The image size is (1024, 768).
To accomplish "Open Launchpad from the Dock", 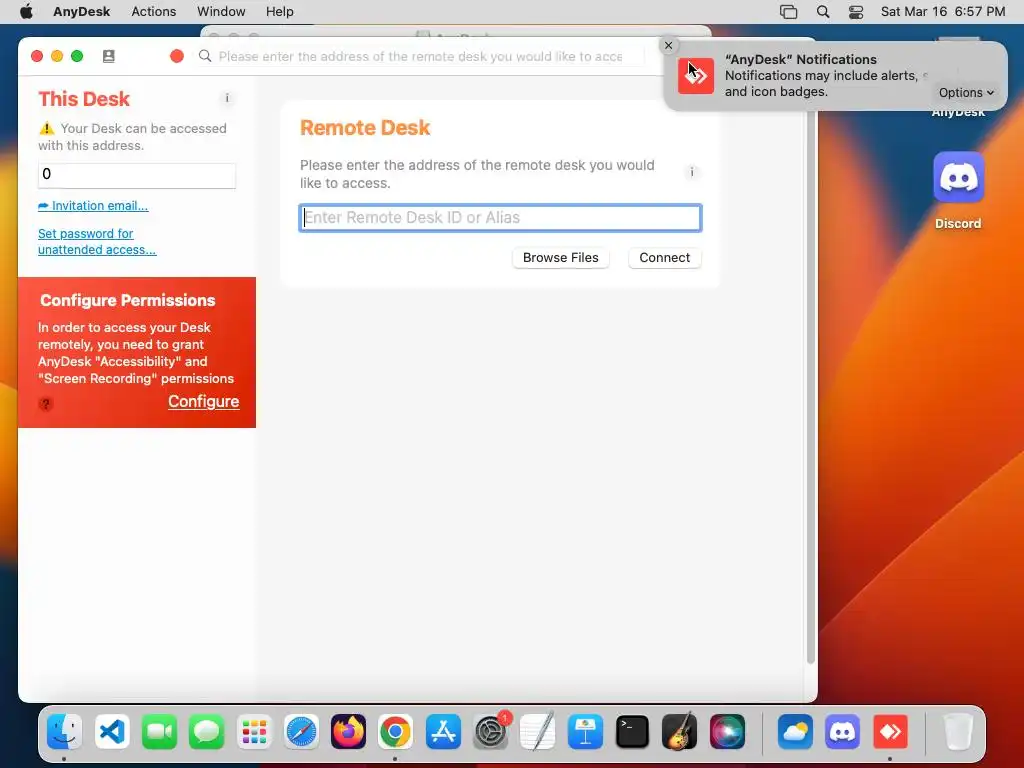I will 254,731.
